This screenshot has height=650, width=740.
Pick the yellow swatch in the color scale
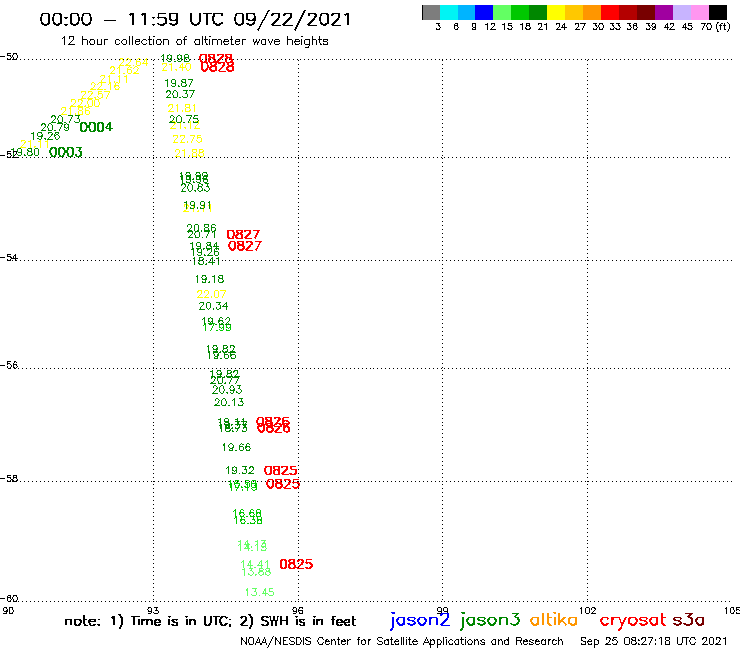(x=556, y=12)
